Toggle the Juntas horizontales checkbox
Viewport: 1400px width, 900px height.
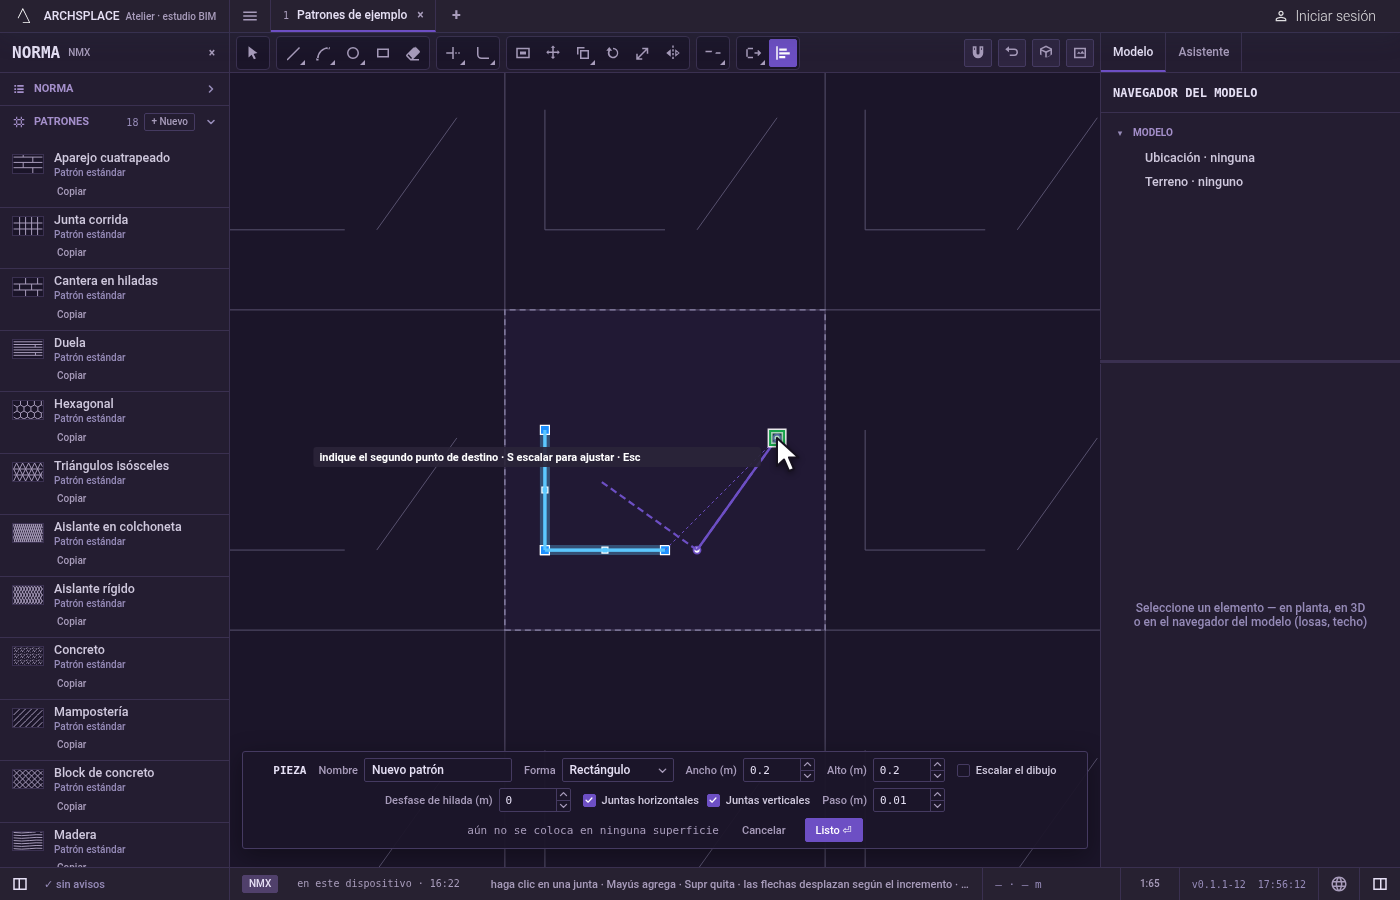pyautogui.click(x=589, y=800)
